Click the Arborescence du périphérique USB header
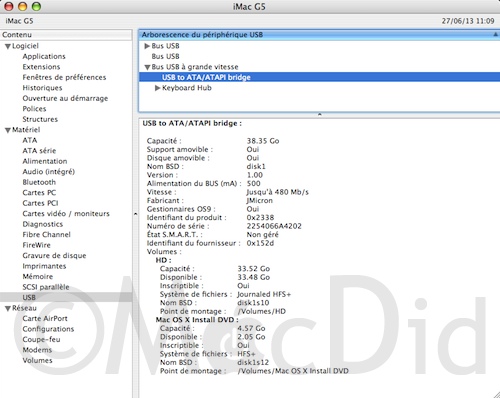Screen dimensions: 500x398 (319, 35)
